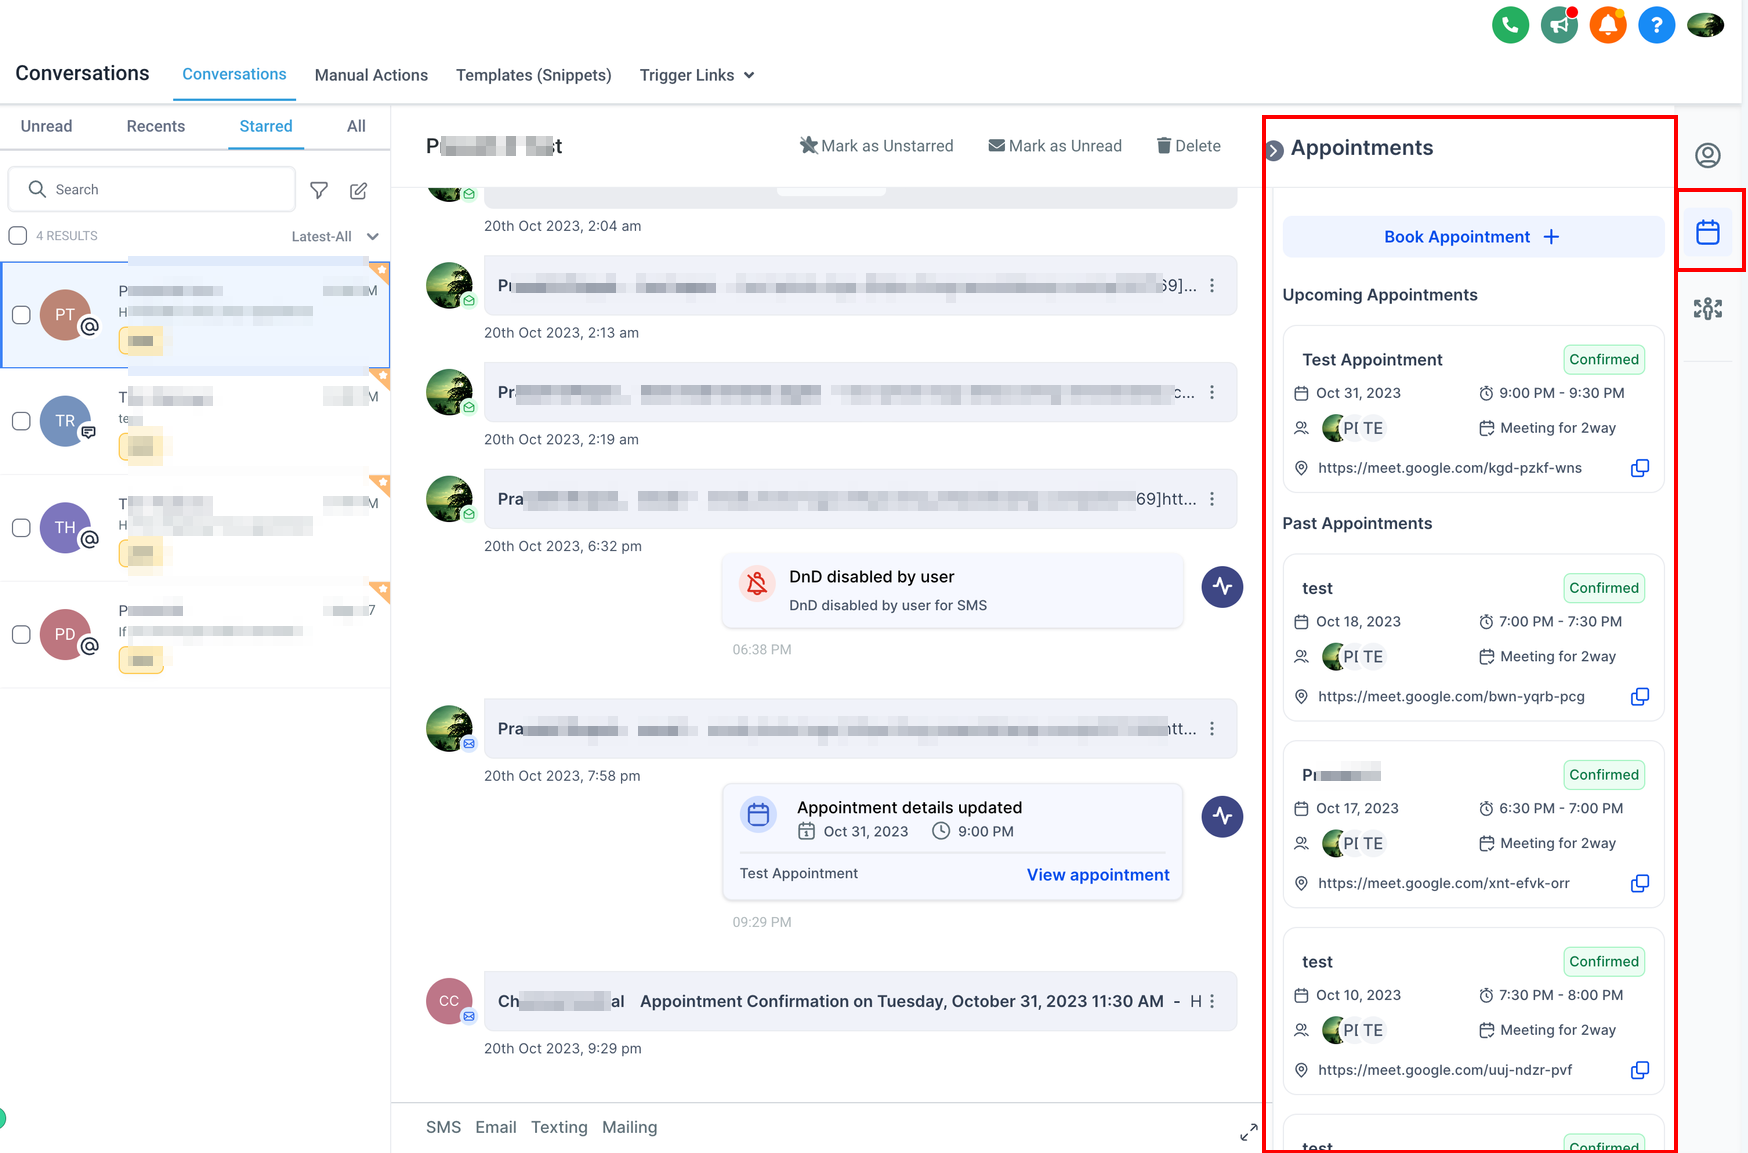This screenshot has height=1153, width=1748.
Task: Open the Manual Actions tab
Action: 371,75
